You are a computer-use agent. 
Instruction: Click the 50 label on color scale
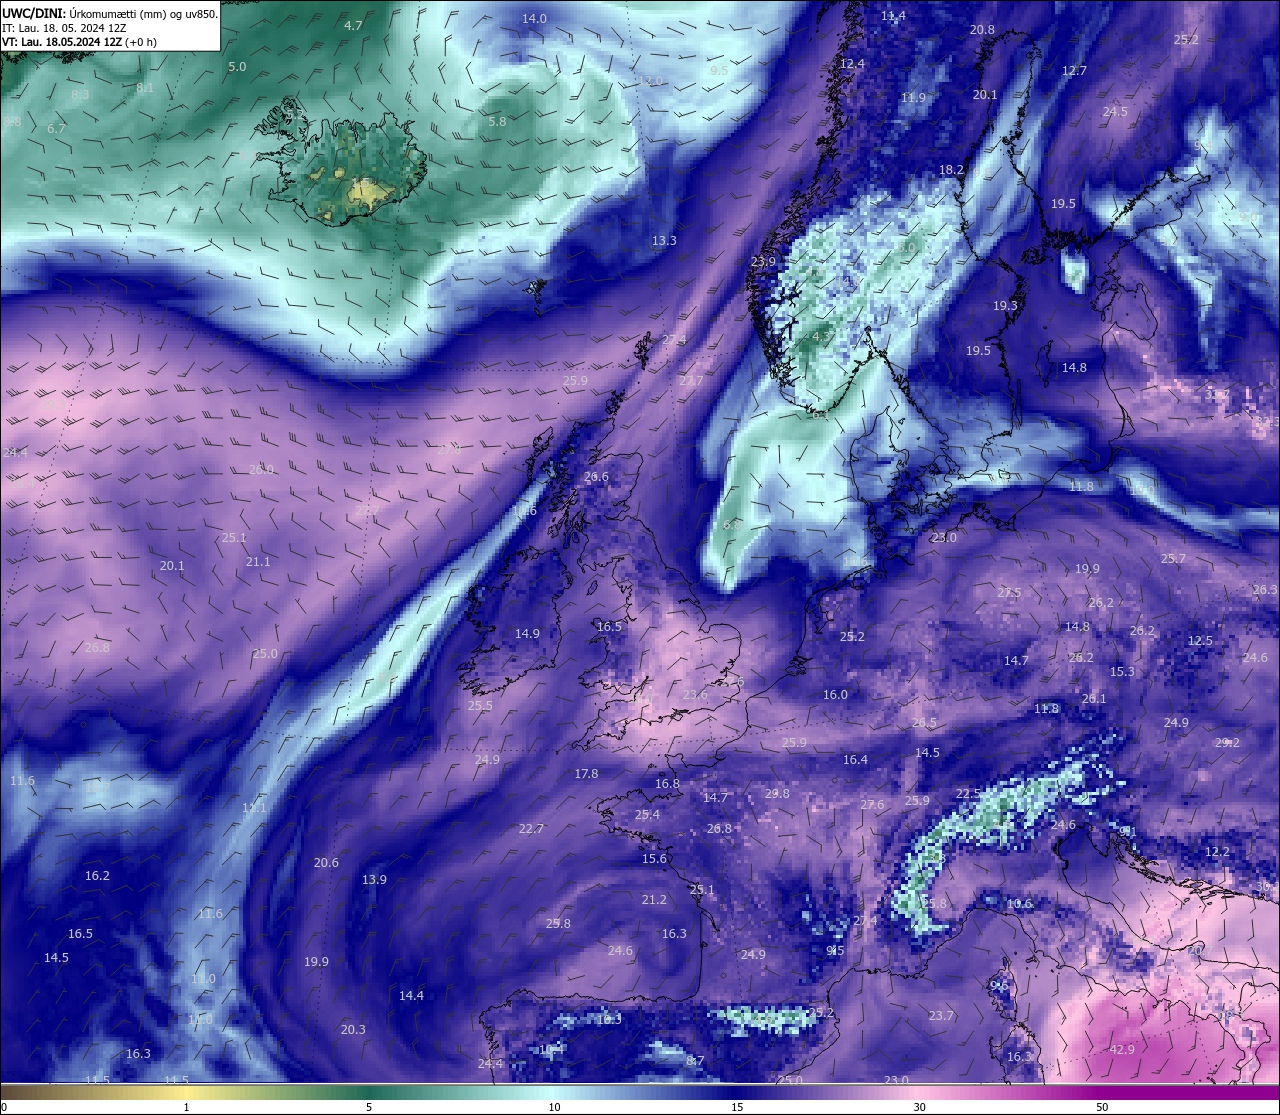(1102, 1107)
